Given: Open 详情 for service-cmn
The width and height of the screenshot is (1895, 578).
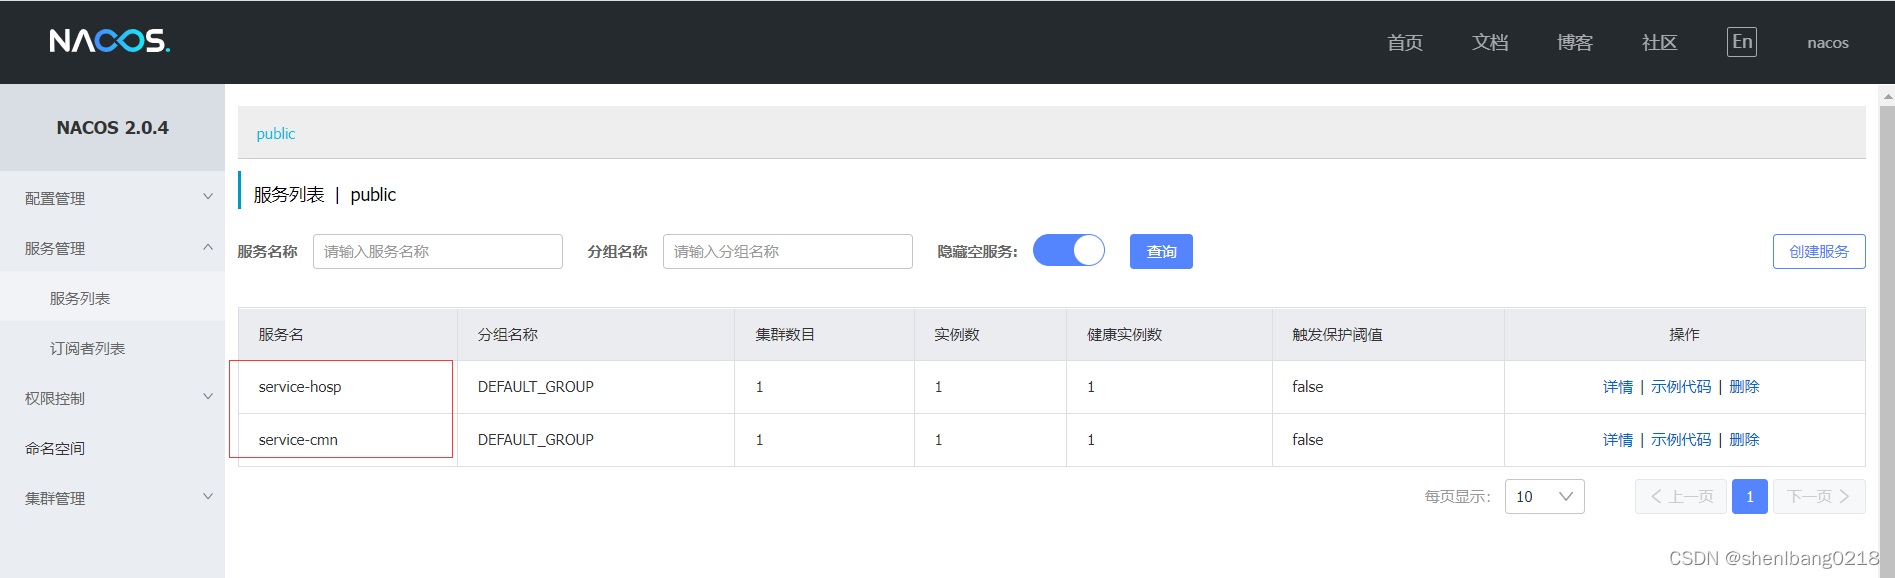Looking at the screenshot, I should [1618, 440].
